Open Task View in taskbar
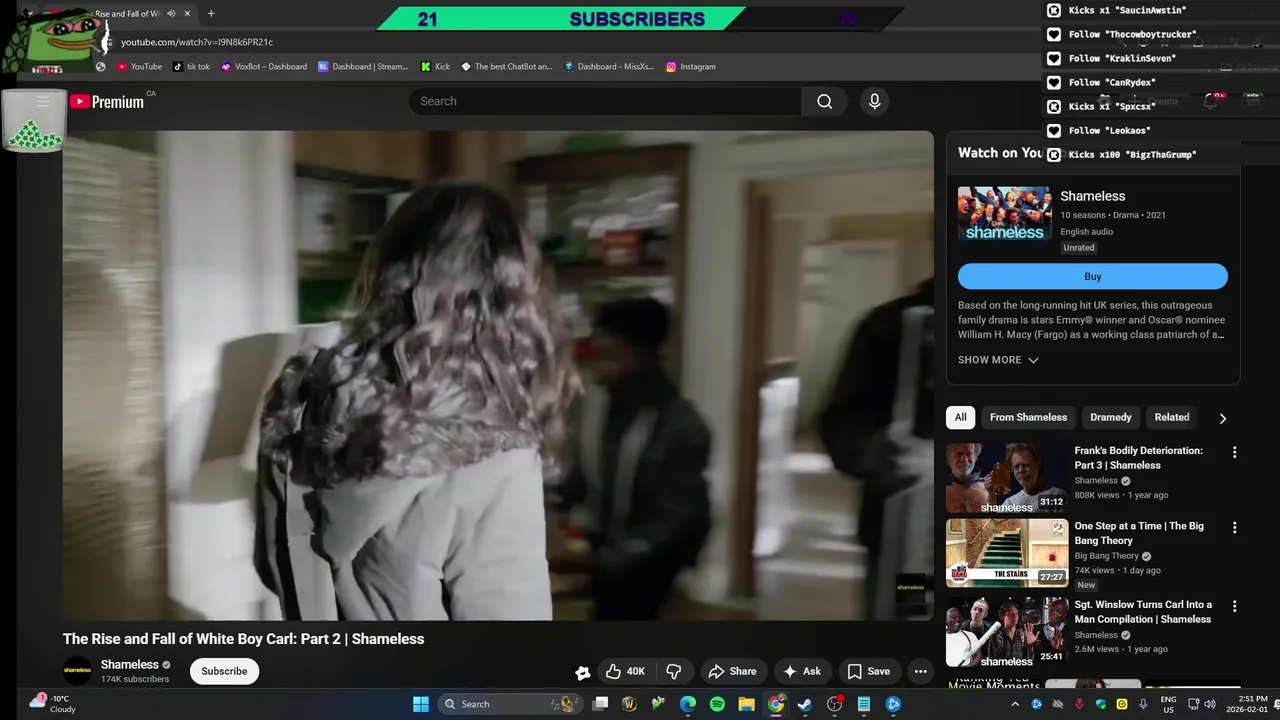 click(x=600, y=704)
